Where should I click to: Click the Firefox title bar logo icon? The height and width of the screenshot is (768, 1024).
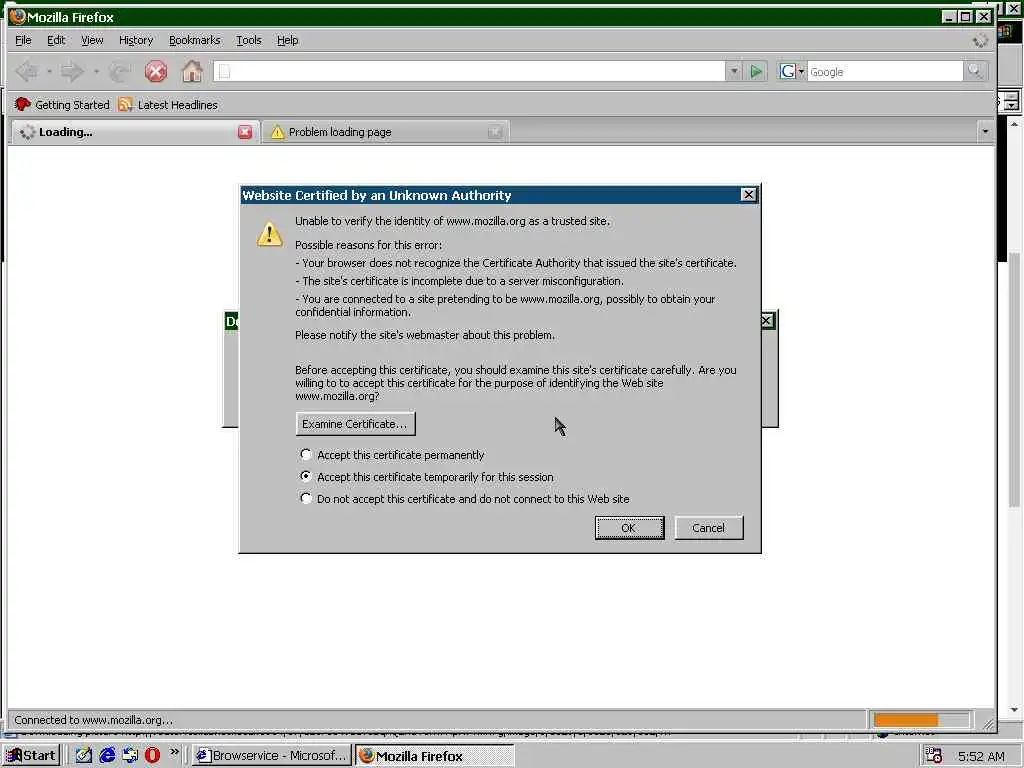coord(18,17)
